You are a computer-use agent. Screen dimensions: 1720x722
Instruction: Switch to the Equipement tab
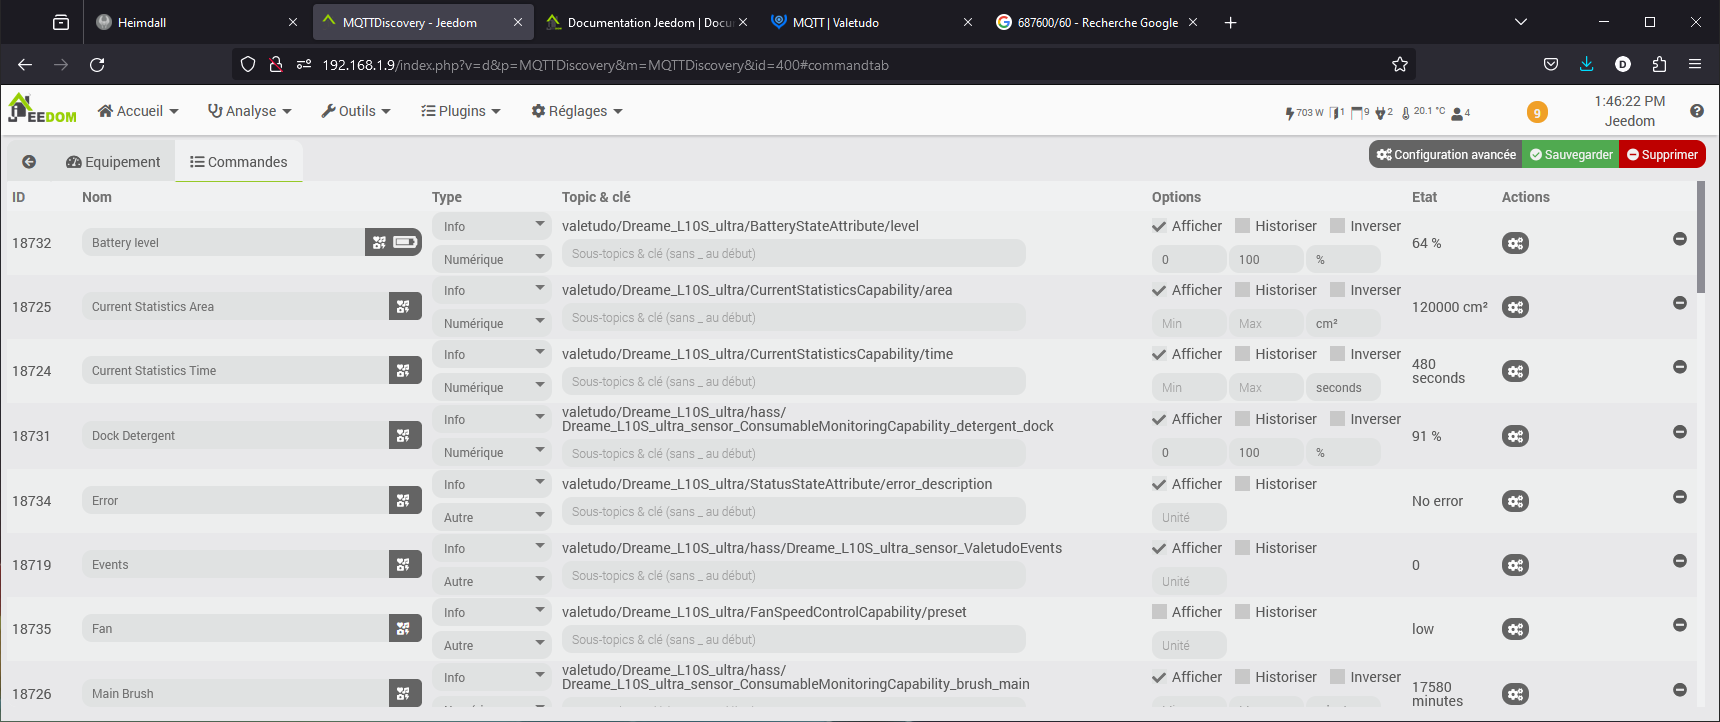click(x=113, y=162)
